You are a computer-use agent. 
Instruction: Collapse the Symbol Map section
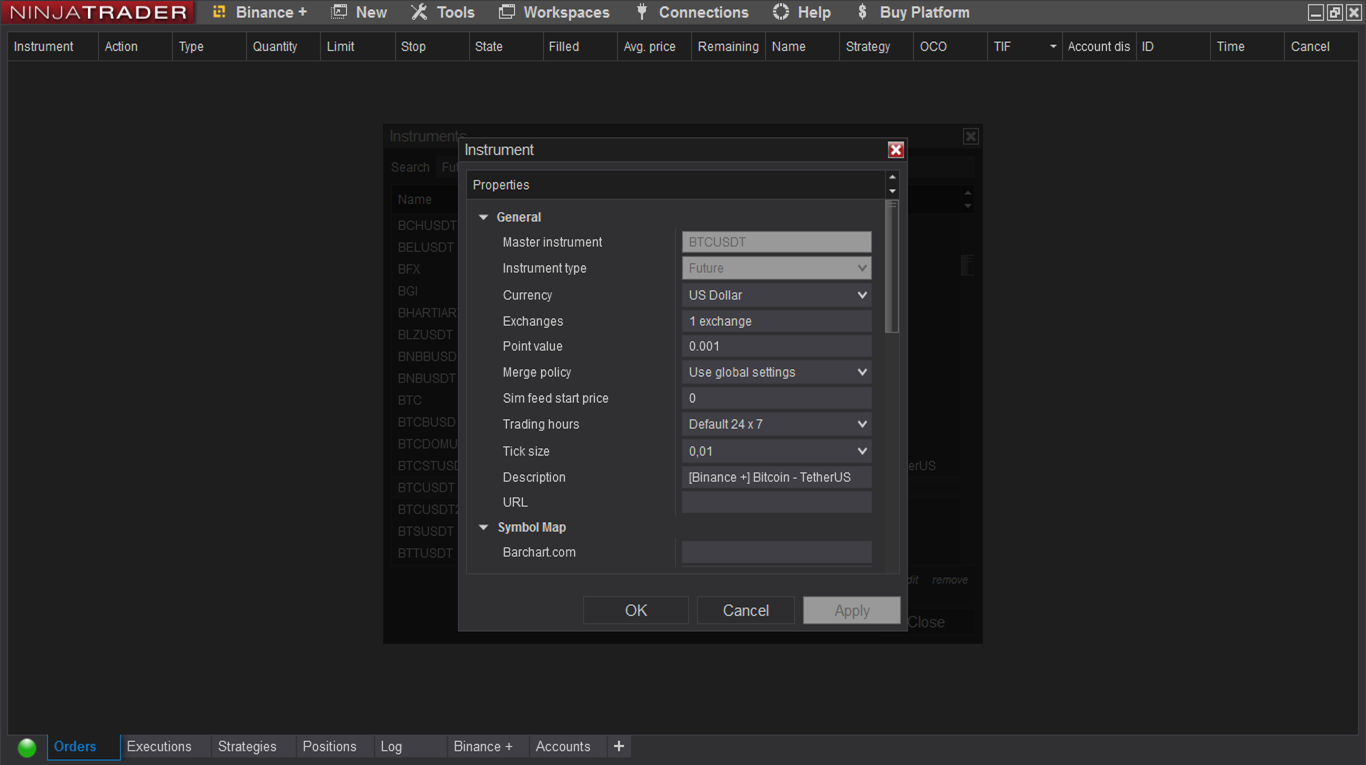click(x=484, y=527)
